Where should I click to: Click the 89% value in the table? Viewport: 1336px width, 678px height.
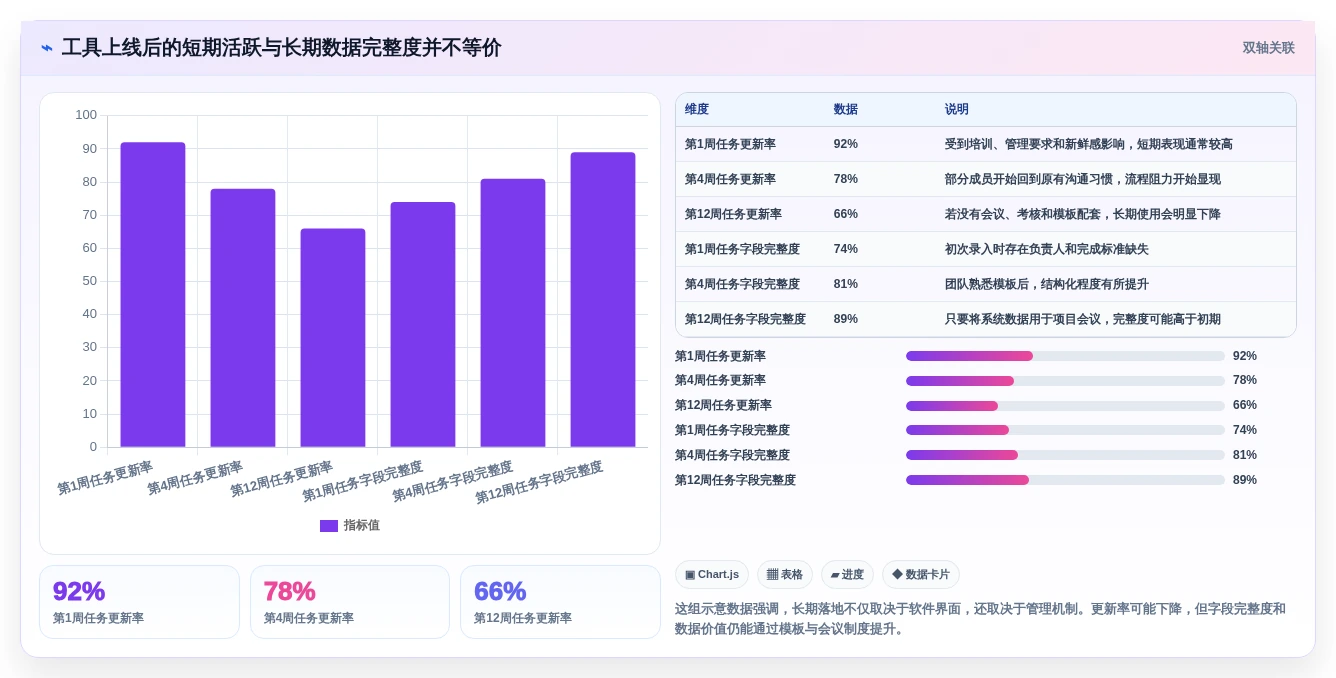click(x=846, y=319)
